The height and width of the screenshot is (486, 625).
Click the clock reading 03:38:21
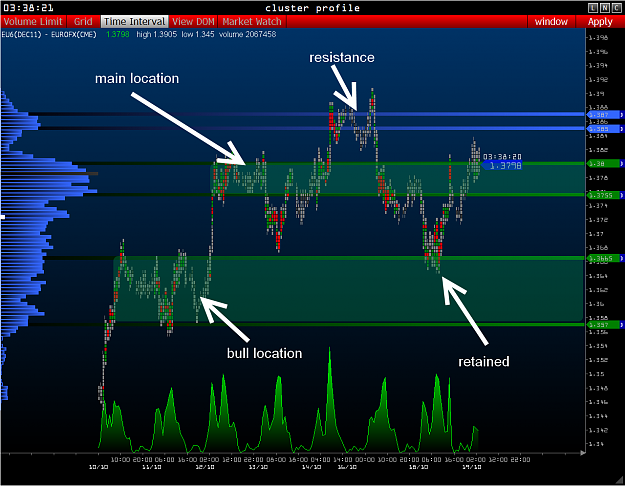[x=28, y=8]
